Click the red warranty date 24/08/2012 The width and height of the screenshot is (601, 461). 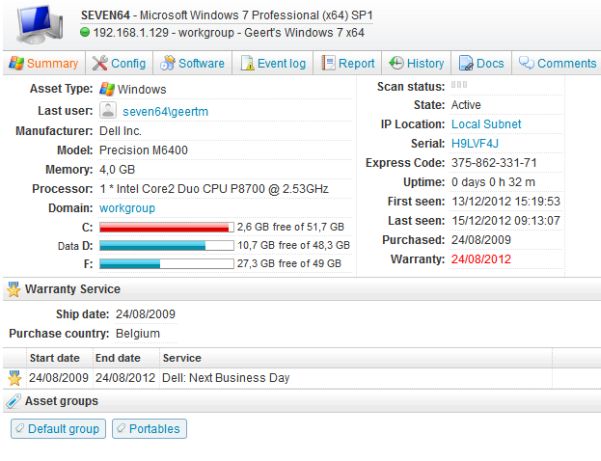click(x=481, y=259)
